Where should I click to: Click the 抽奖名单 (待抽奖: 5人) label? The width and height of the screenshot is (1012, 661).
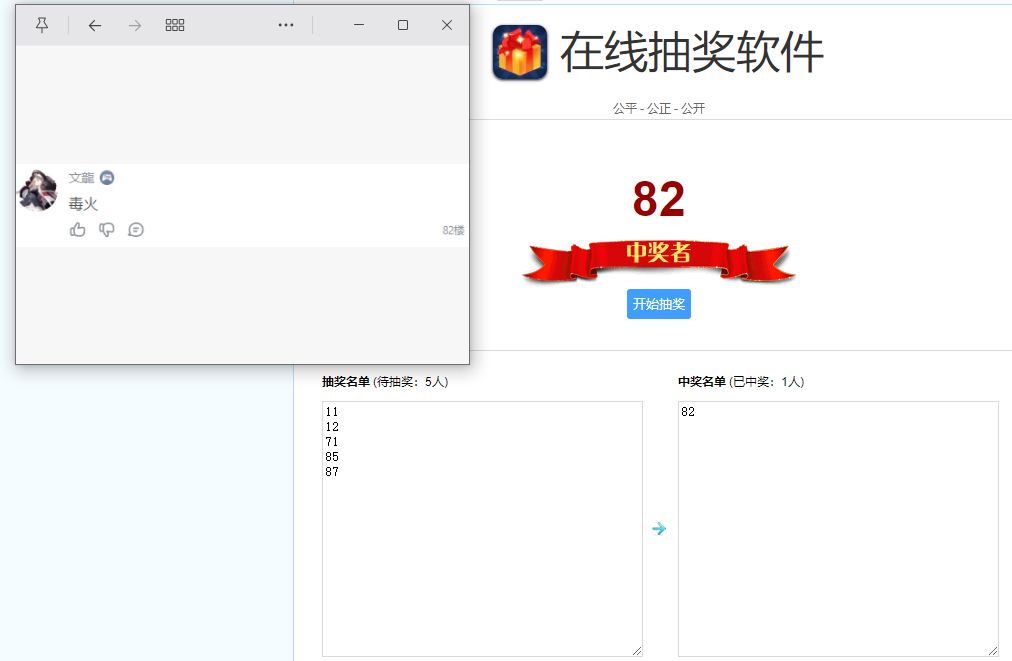point(385,381)
